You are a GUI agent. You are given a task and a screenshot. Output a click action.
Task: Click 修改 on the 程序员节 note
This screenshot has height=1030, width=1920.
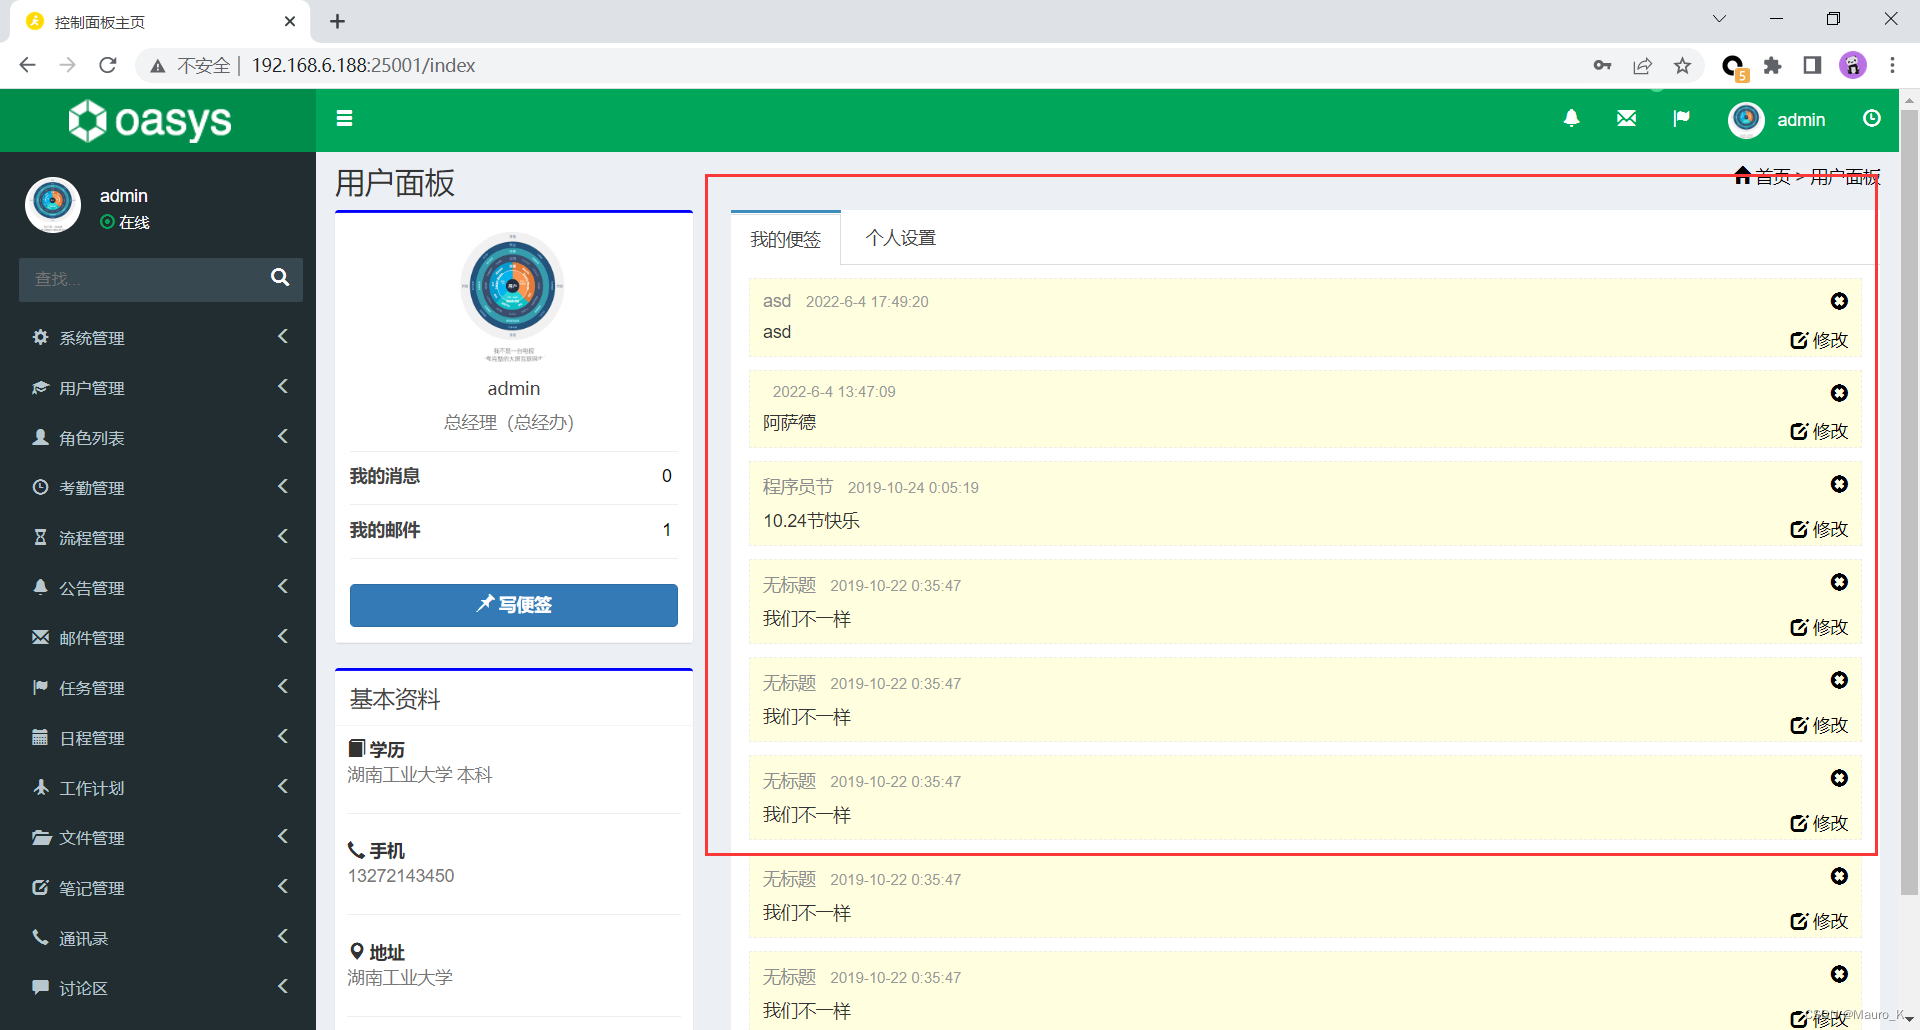(x=1820, y=529)
